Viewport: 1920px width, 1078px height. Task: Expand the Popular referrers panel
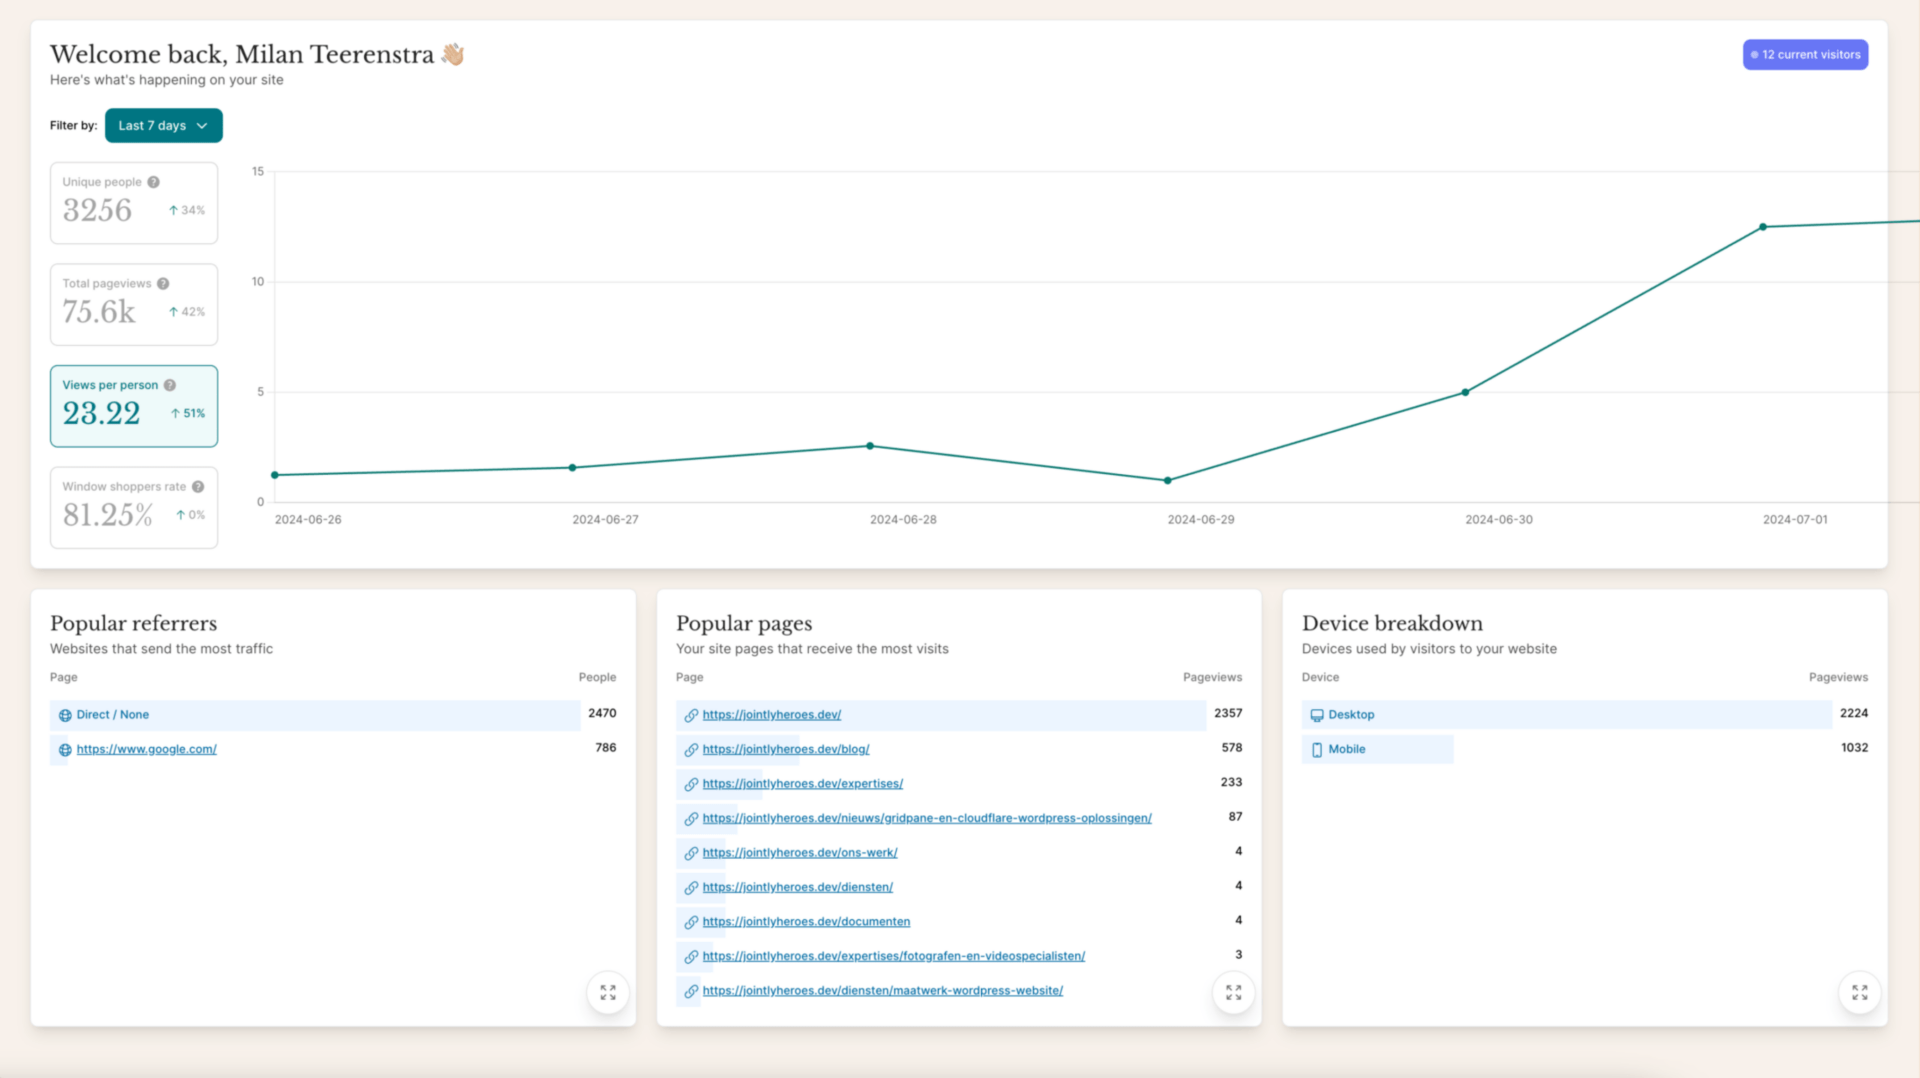(x=607, y=992)
